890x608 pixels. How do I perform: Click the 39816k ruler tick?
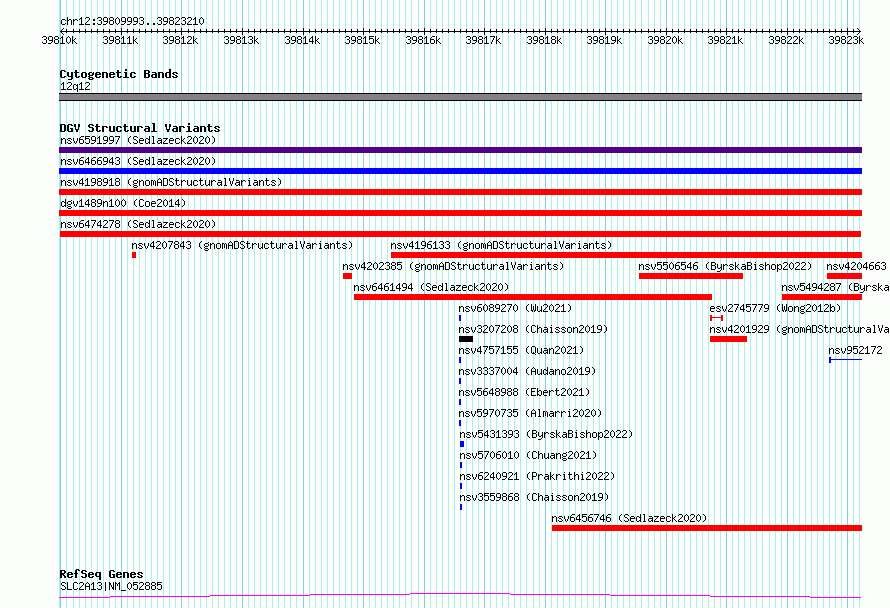point(423,40)
